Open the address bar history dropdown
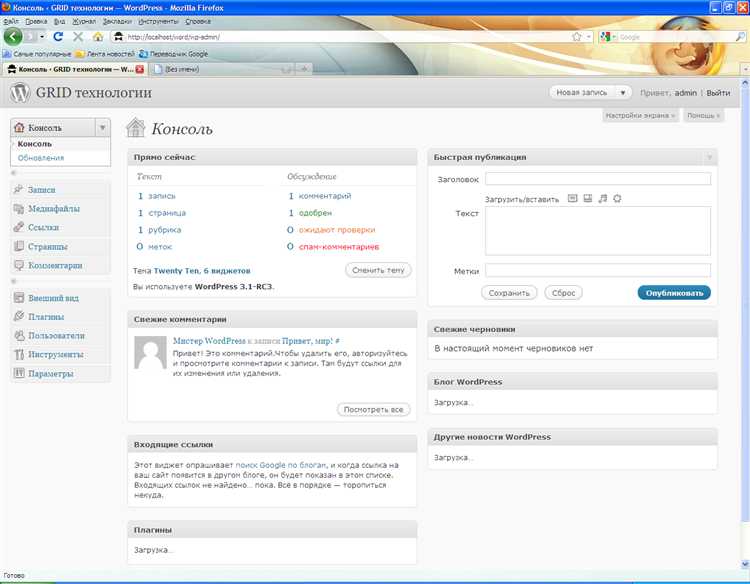The image size is (750, 584). click(589, 36)
